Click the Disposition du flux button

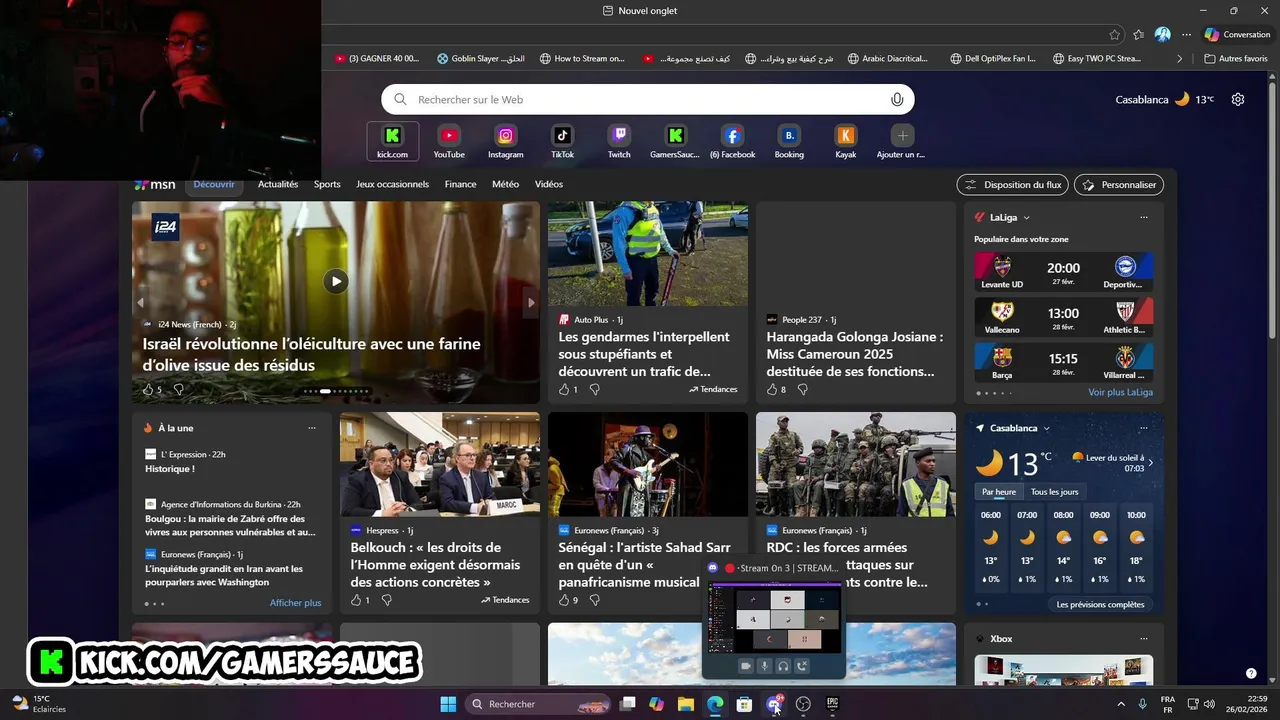point(1013,185)
